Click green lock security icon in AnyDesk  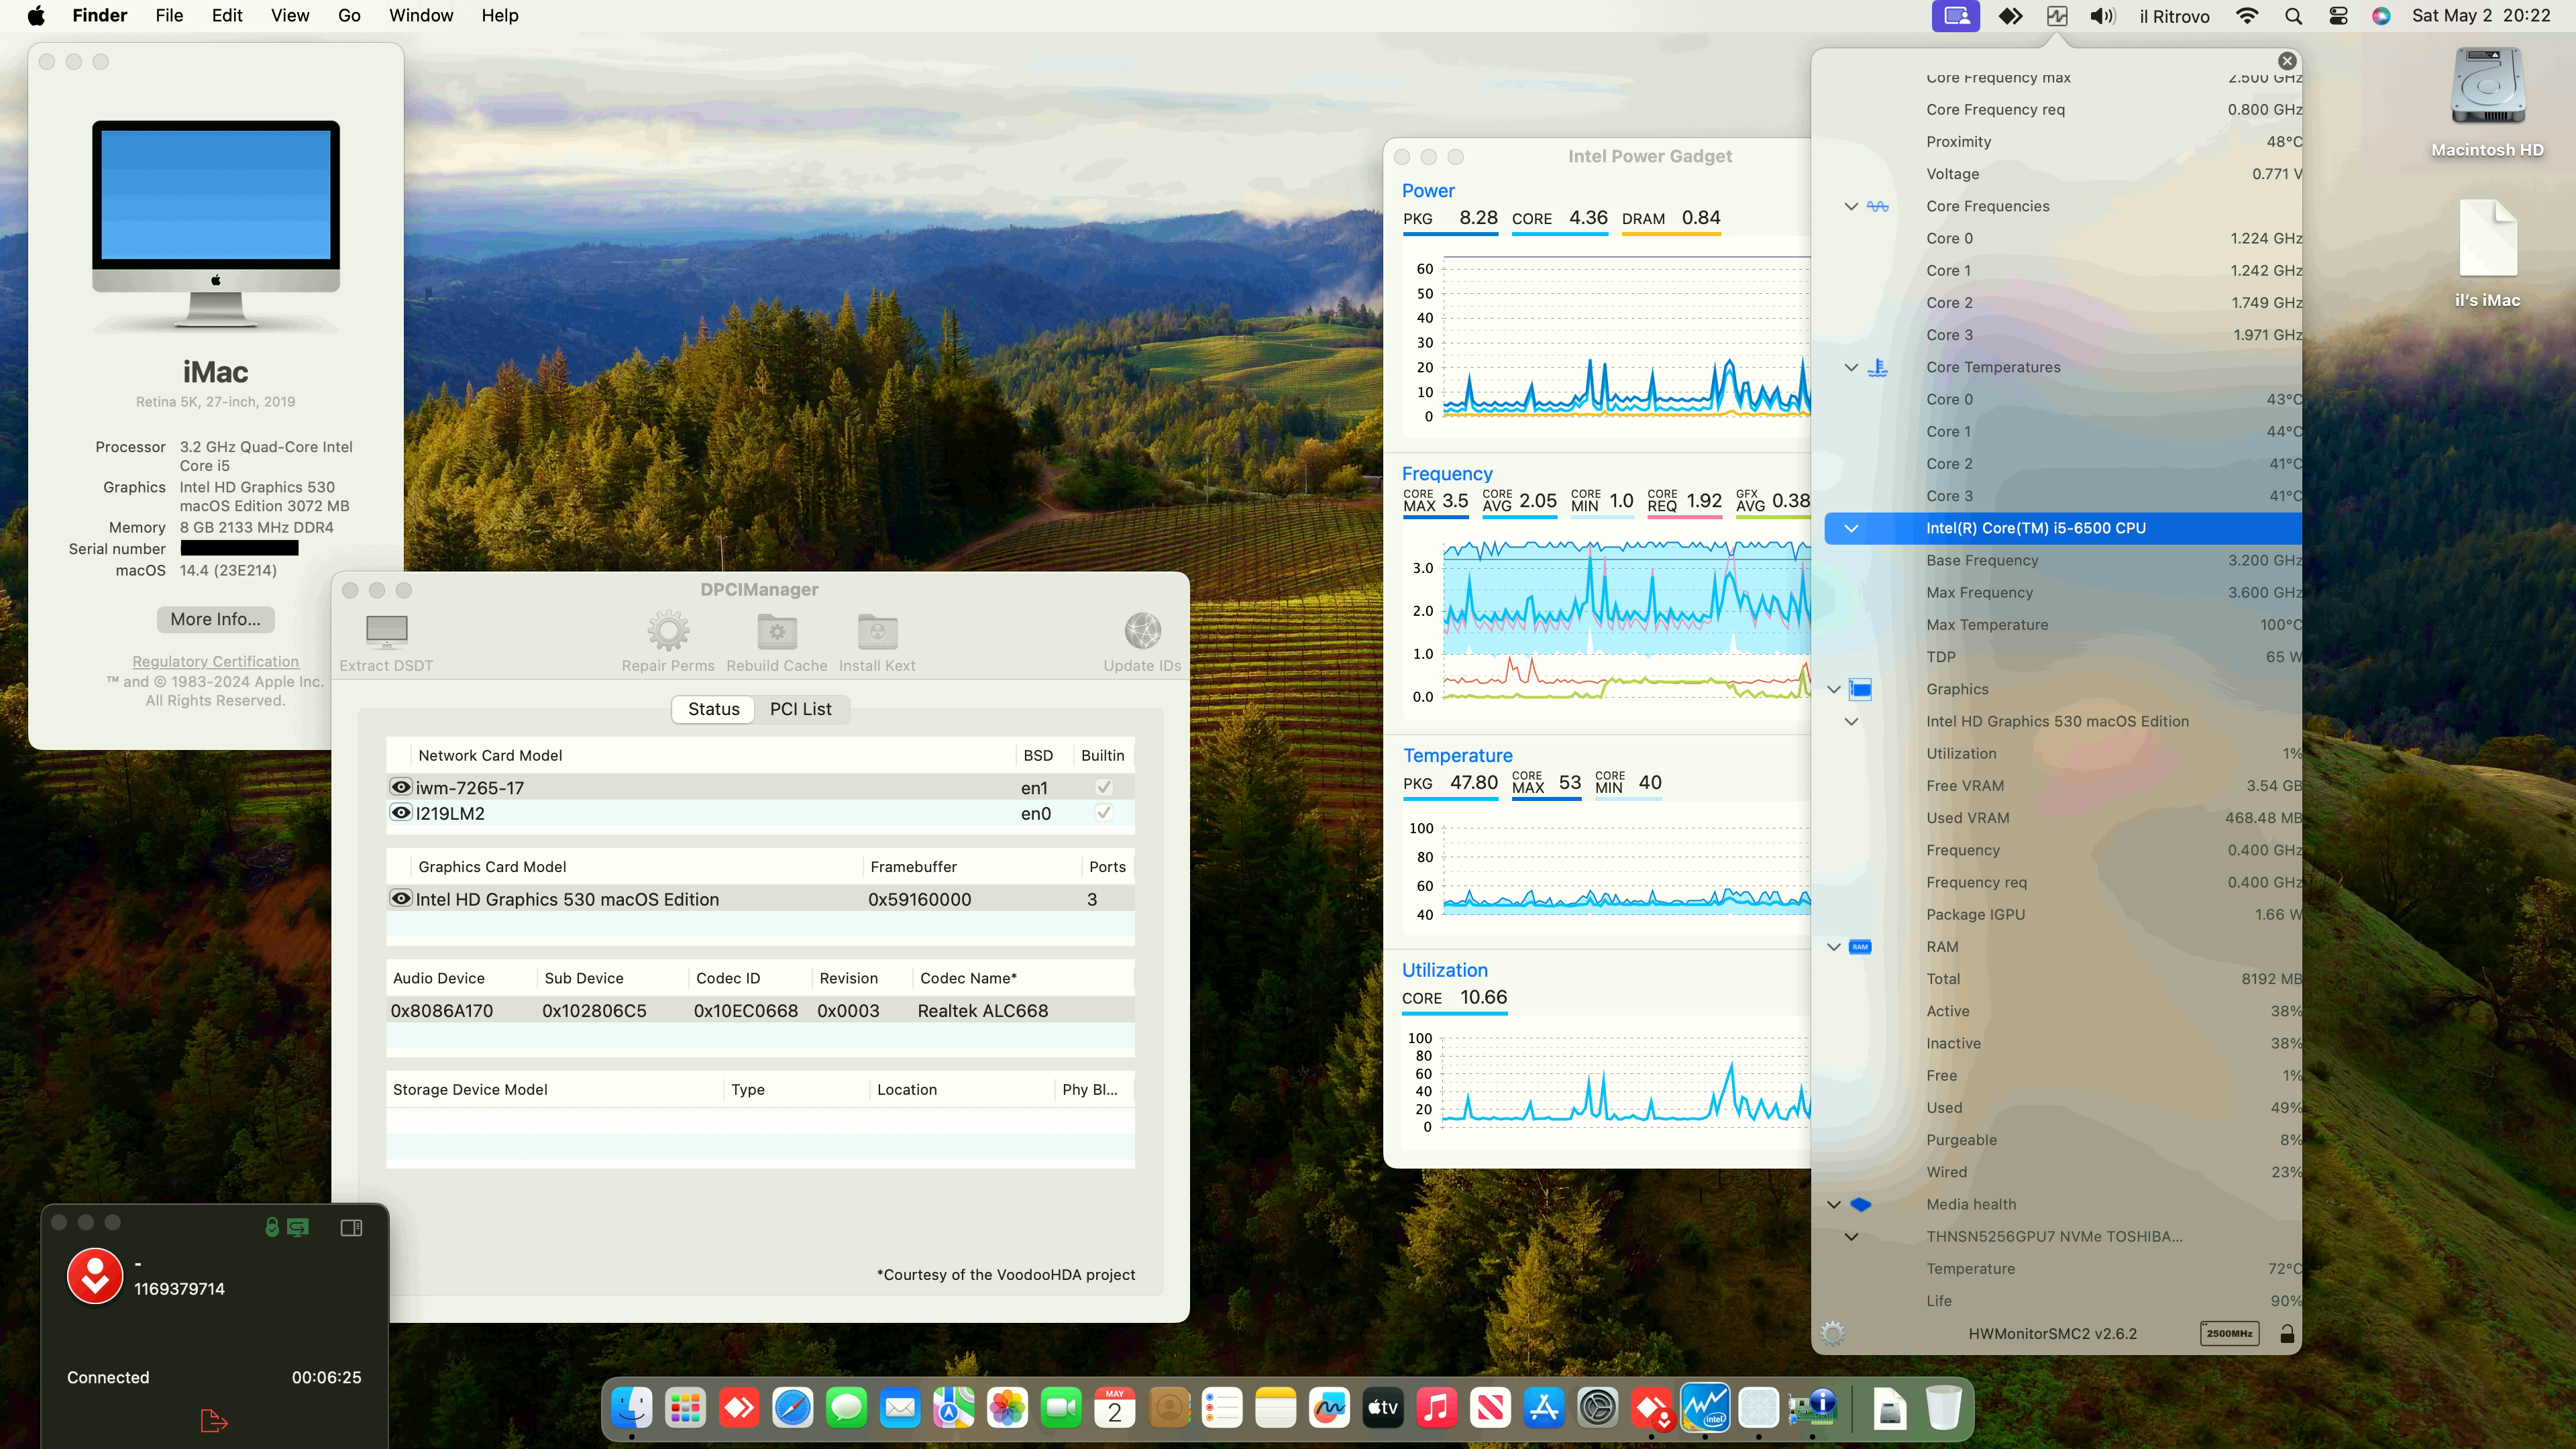pyautogui.click(x=271, y=1227)
